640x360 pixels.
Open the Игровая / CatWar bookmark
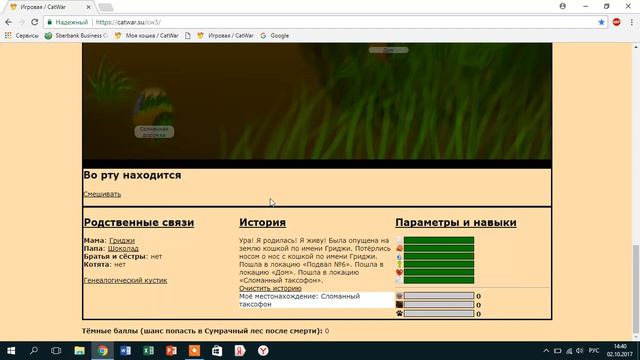coord(226,36)
